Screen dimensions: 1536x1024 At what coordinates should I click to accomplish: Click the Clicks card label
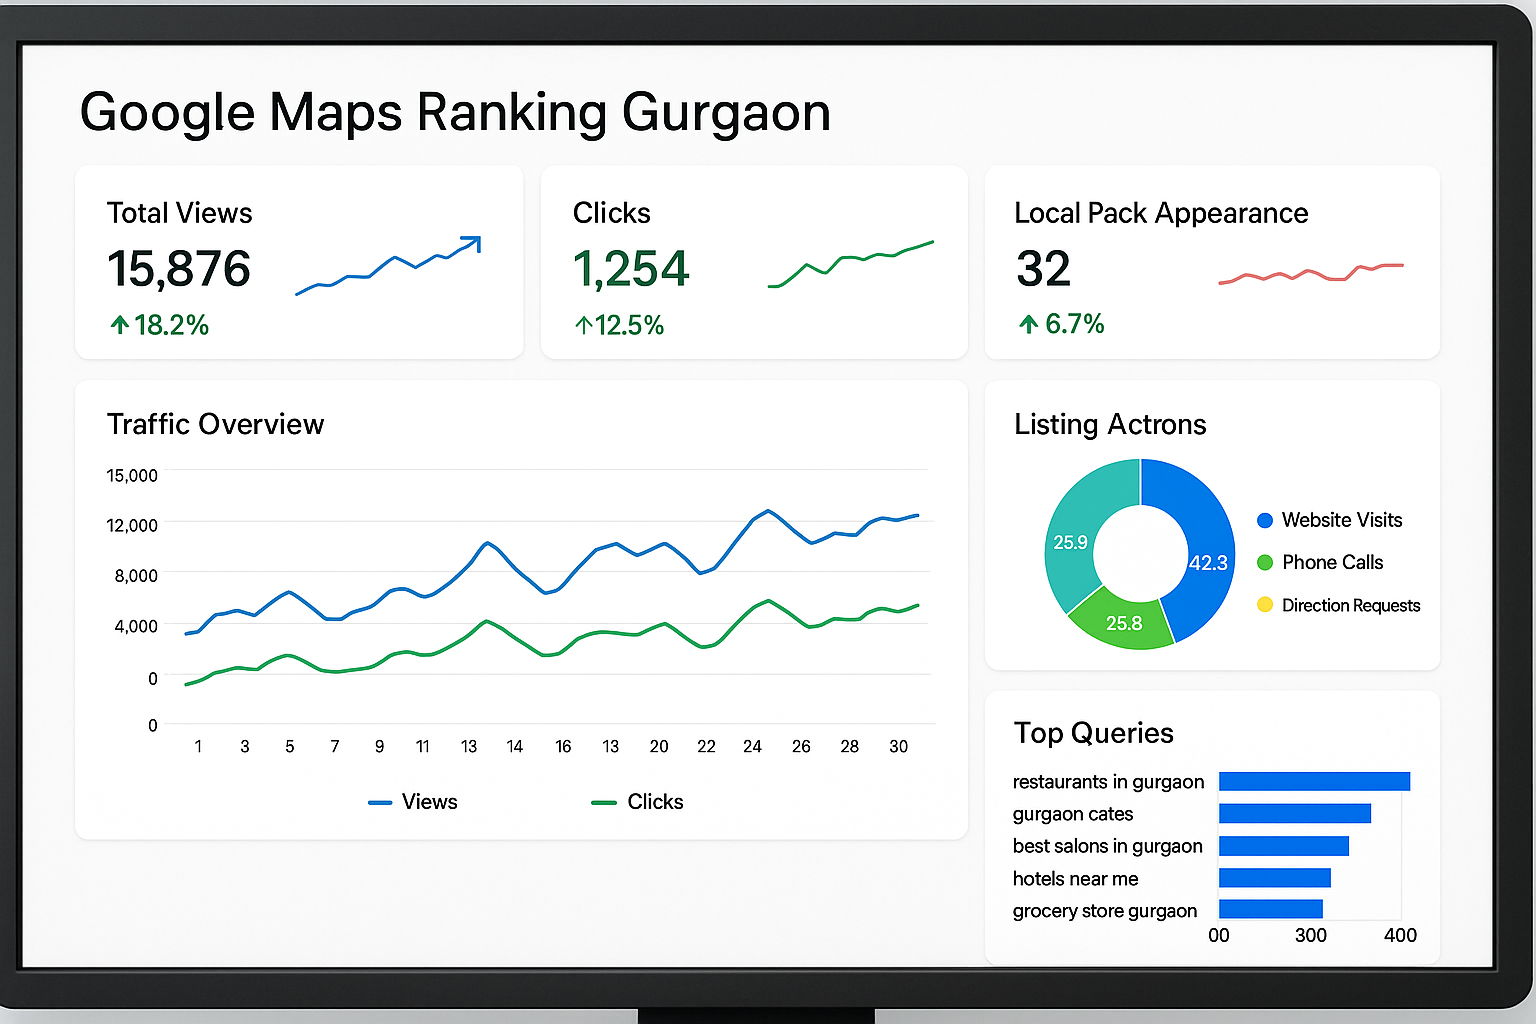pyautogui.click(x=612, y=213)
